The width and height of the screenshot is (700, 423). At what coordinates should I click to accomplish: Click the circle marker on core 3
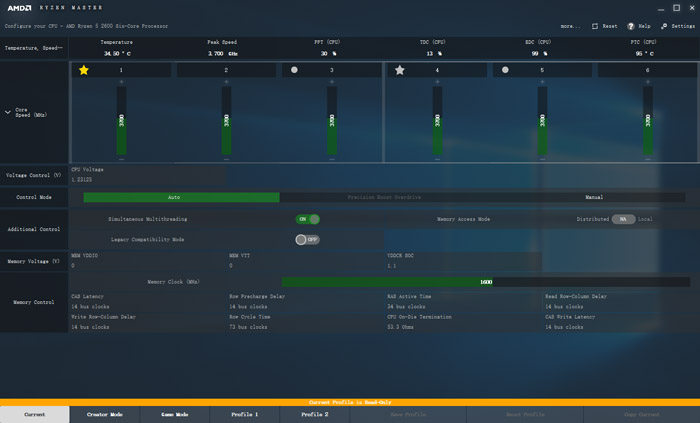point(294,70)
